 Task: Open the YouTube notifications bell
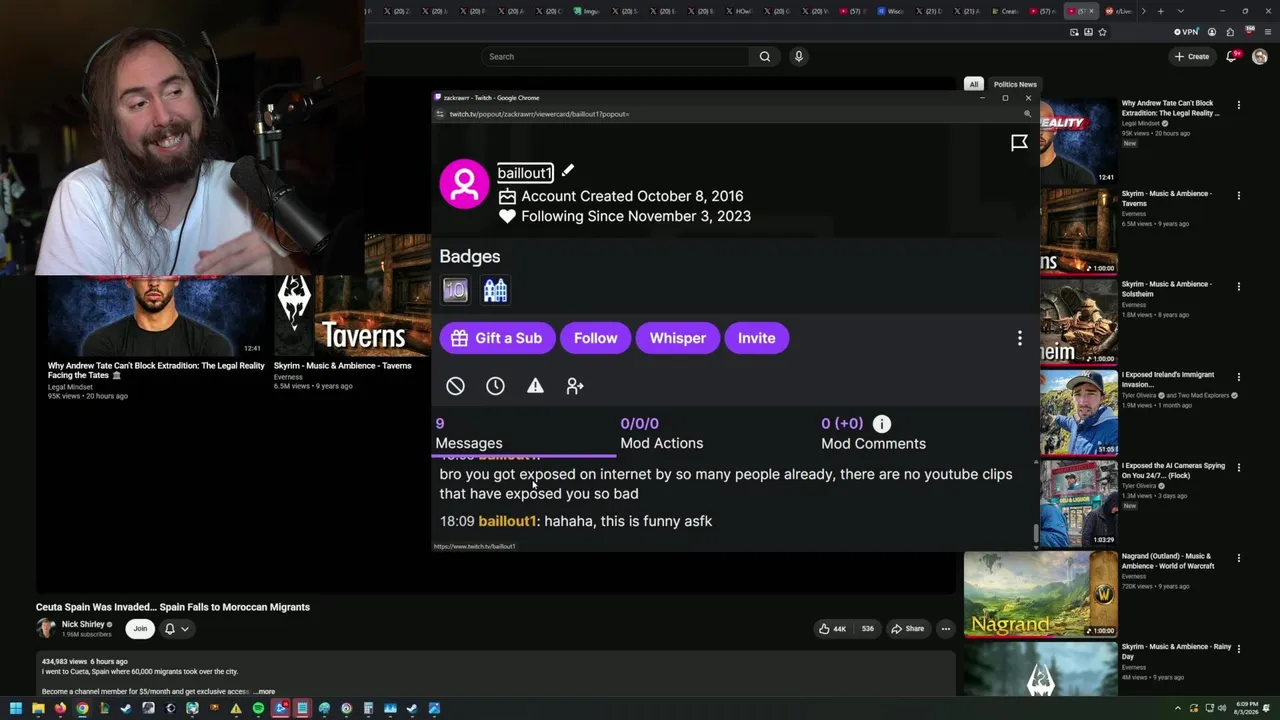pos(1232,57)
